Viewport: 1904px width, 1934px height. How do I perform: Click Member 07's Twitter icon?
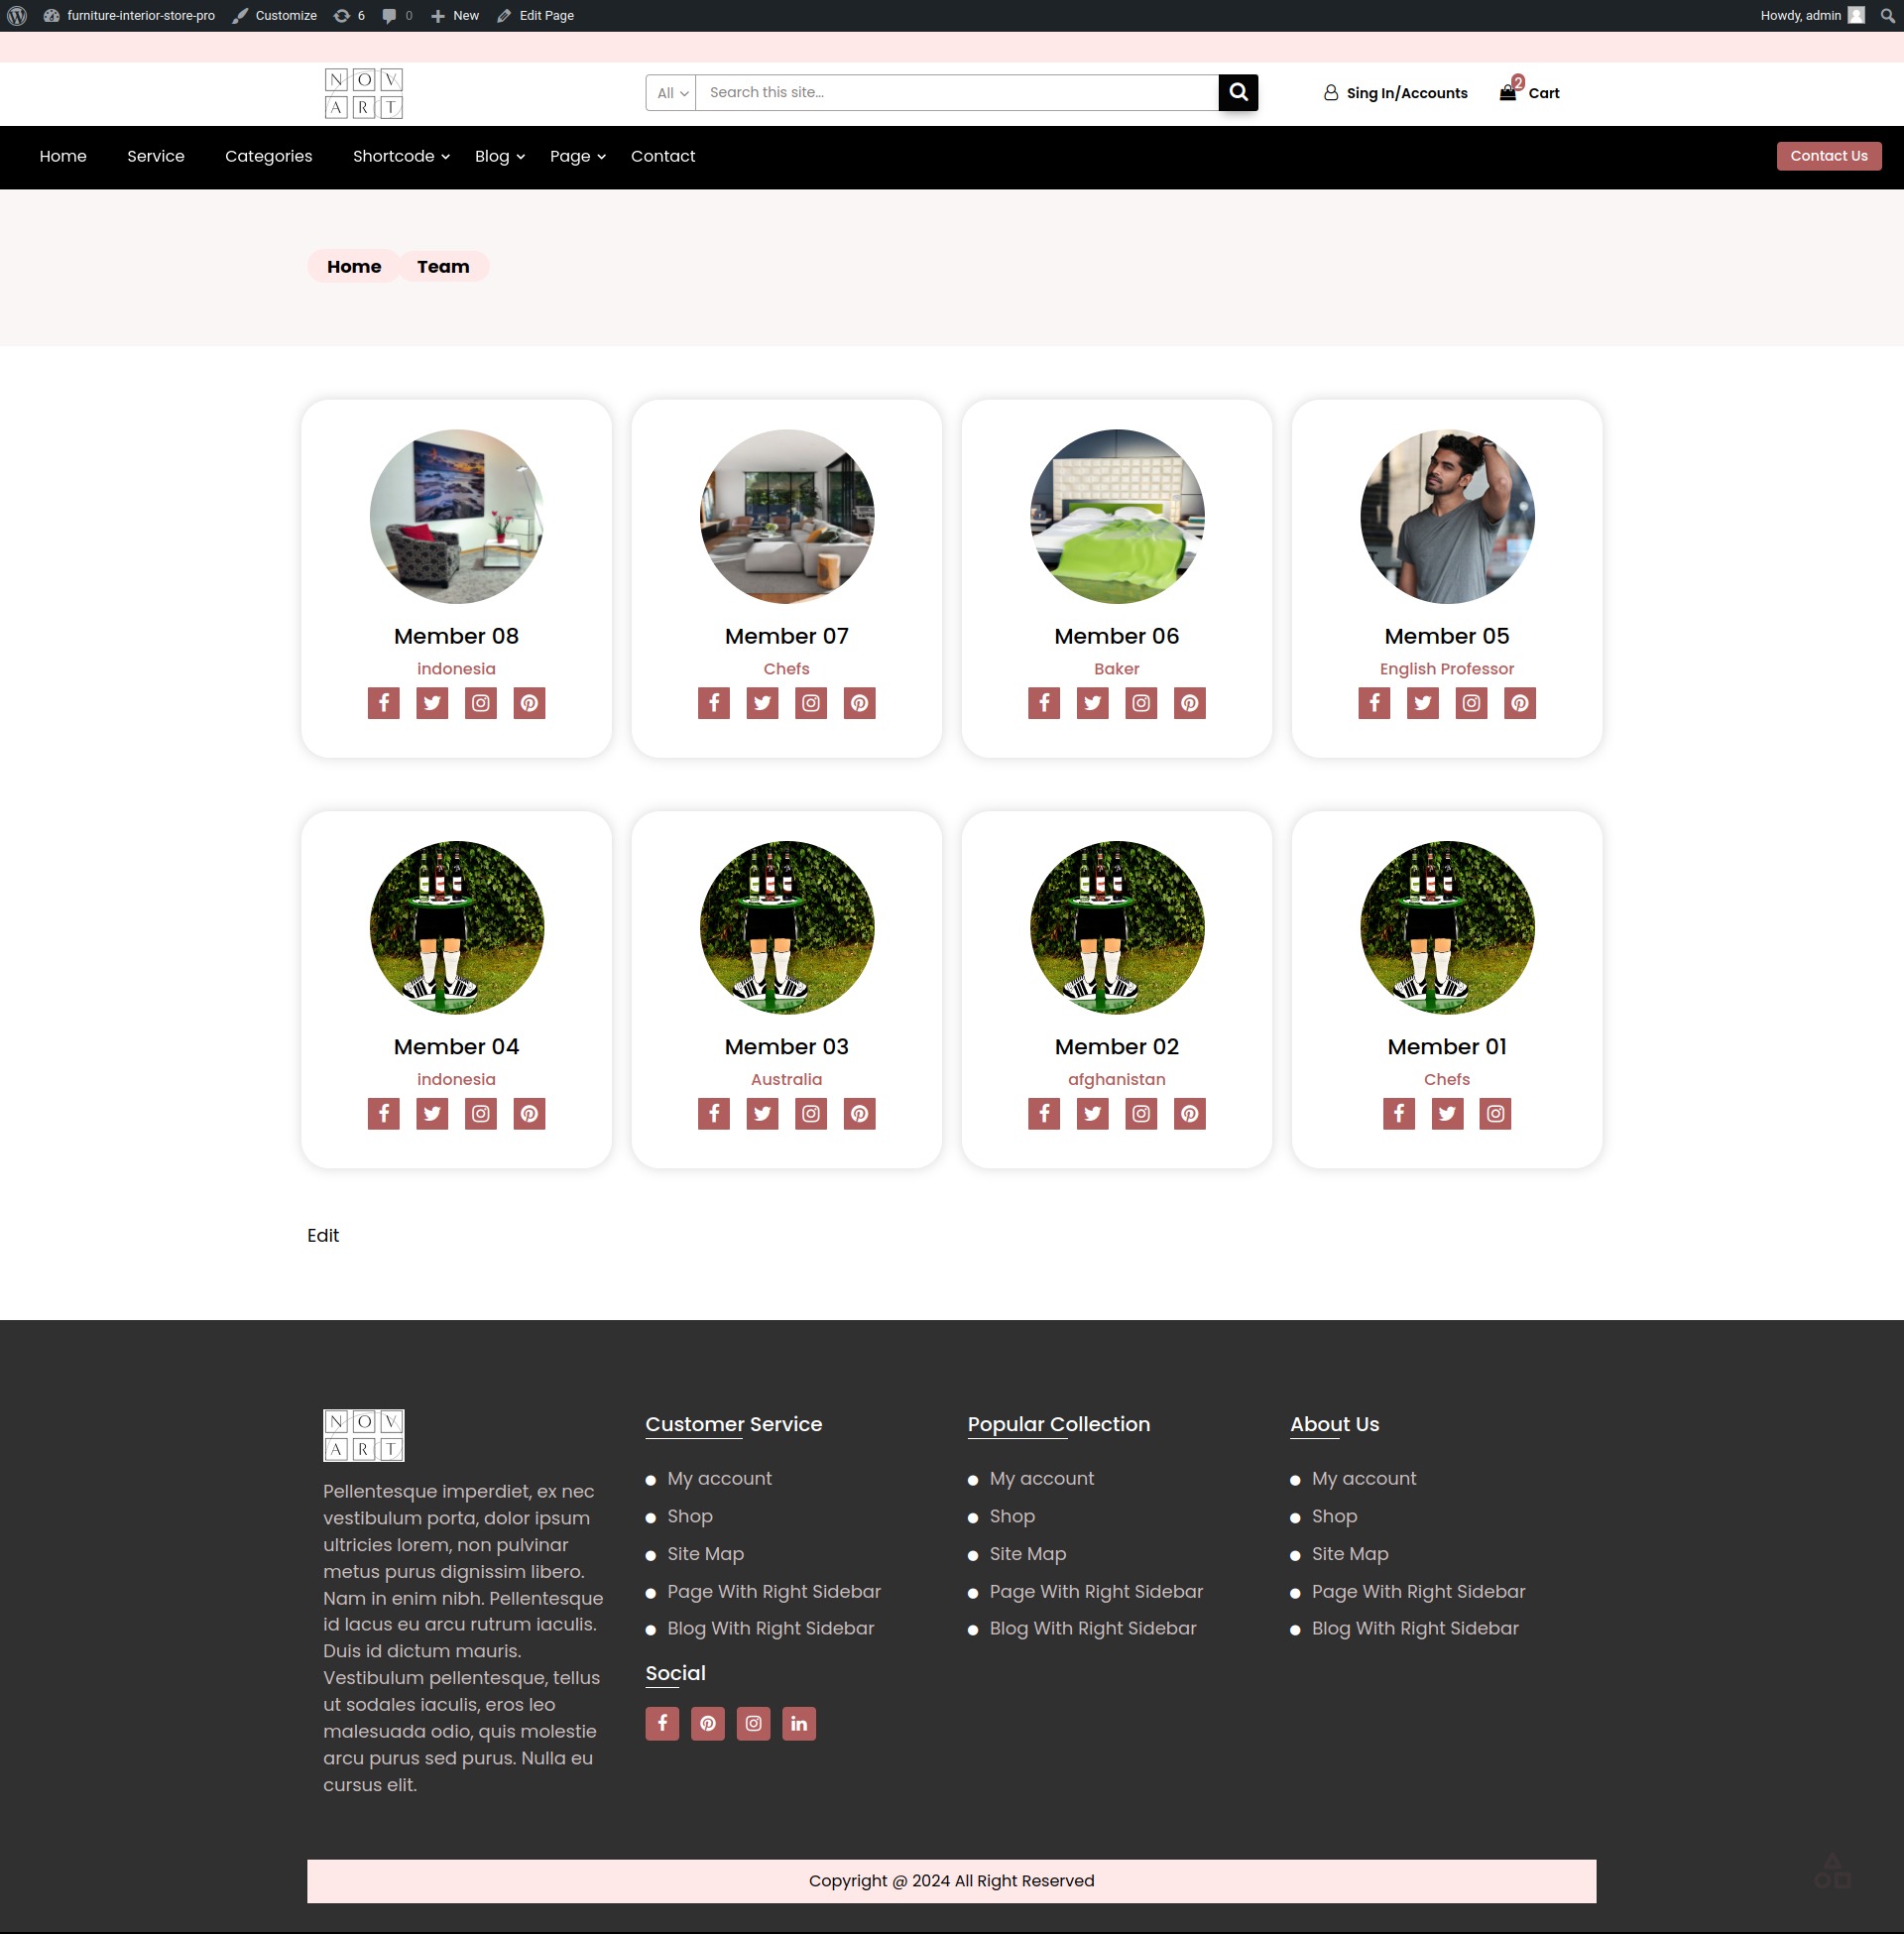click(762, 703)
